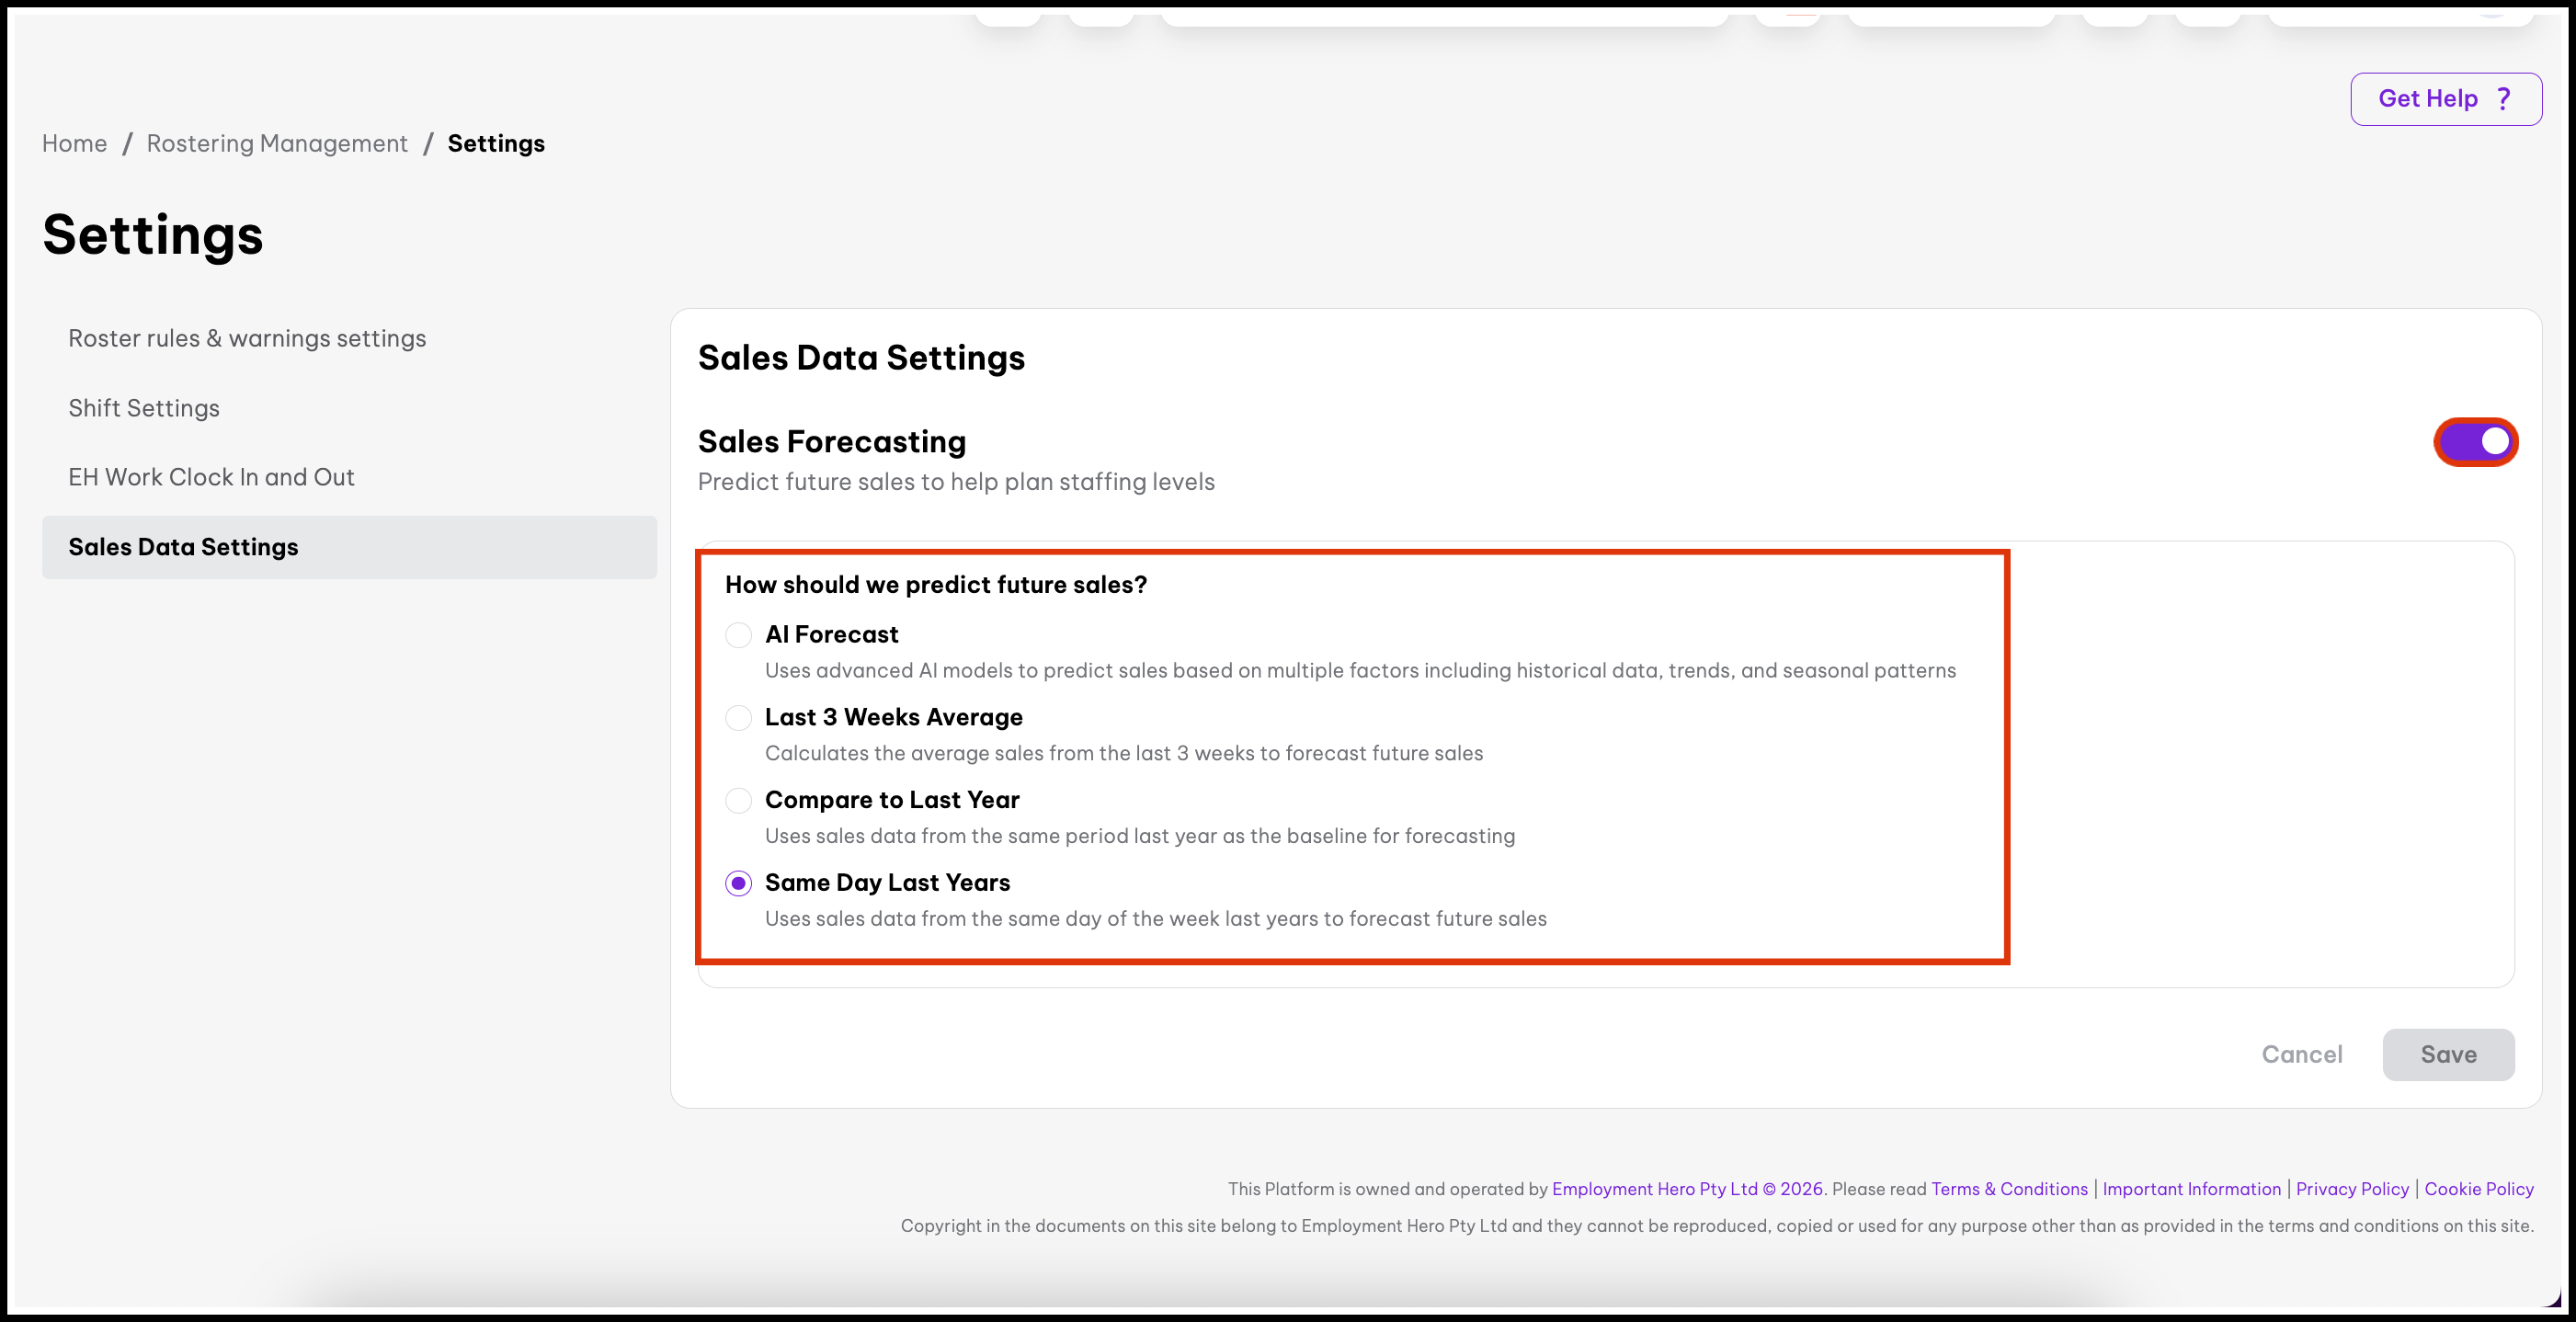The width and height of the screenshot is (2576, 1322).
Task: View the Privacy Policy link
Action: click(x=2351, y=1188)
